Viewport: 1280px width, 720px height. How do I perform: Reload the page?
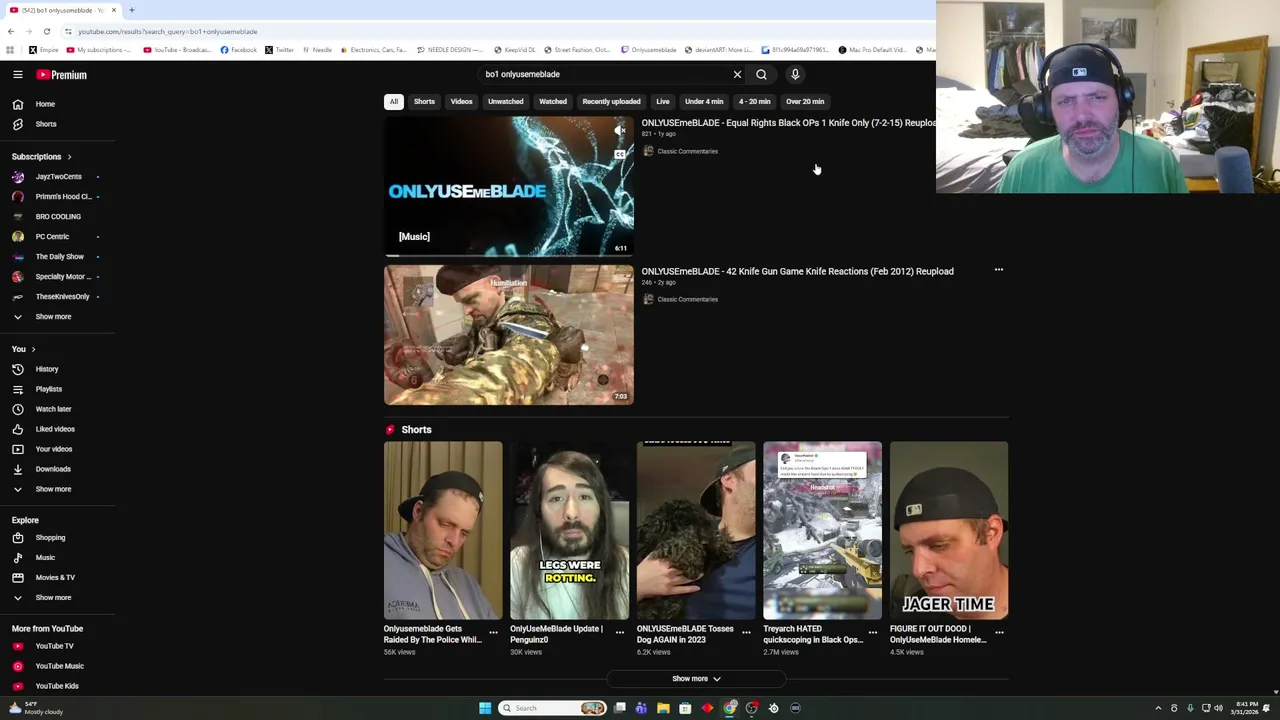(x=46, y=31)
